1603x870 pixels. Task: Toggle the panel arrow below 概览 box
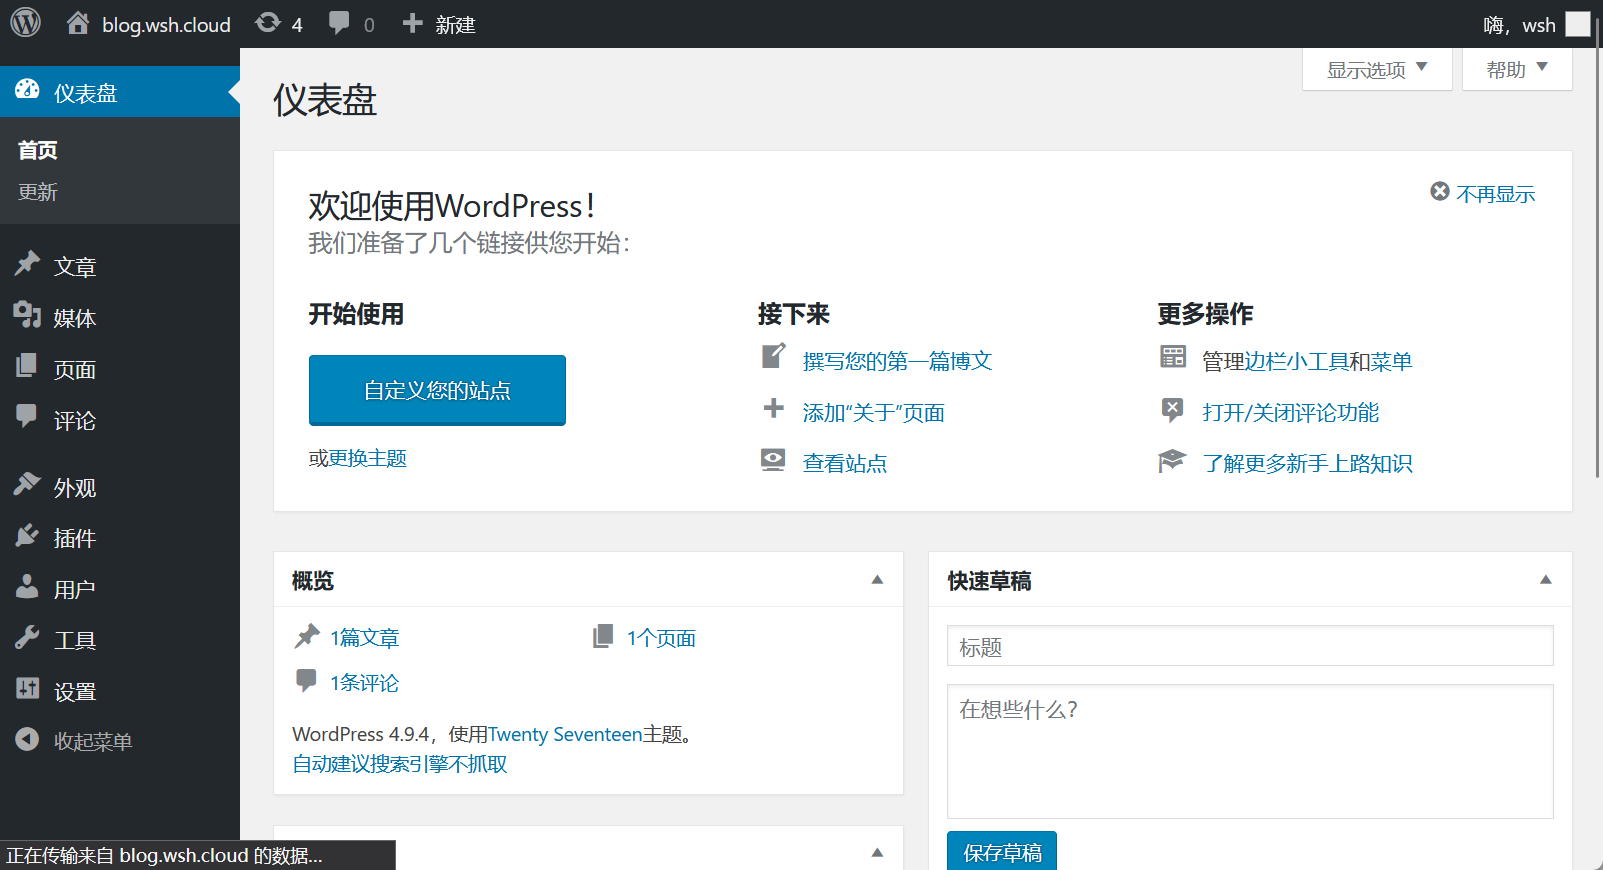(x=877, y=853)
